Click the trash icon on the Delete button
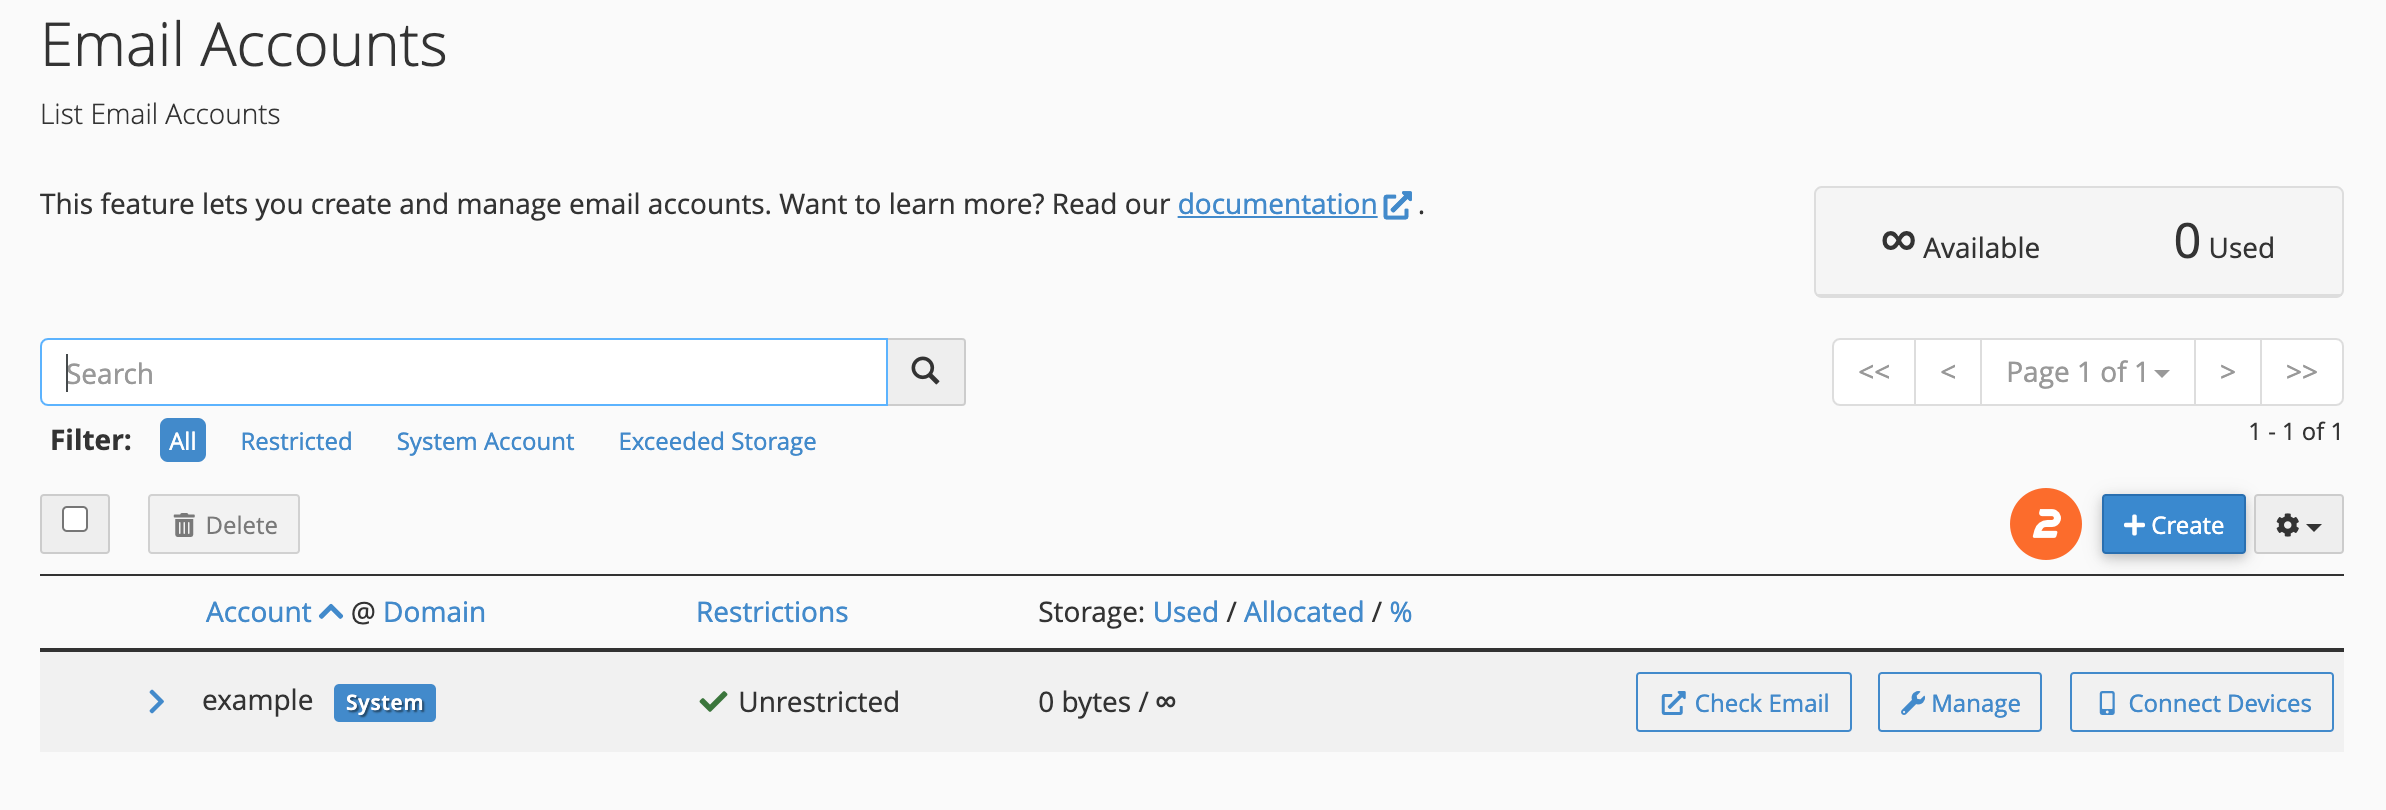The image size is (2386, 810). tap(185, 523)
